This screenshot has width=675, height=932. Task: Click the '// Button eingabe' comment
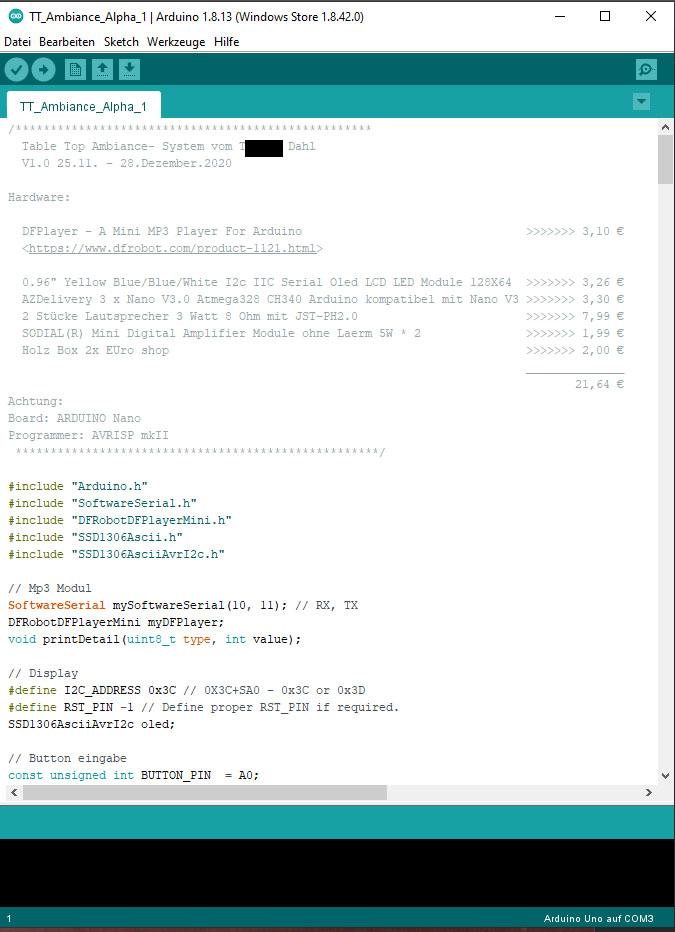click(x=67, y=758)
